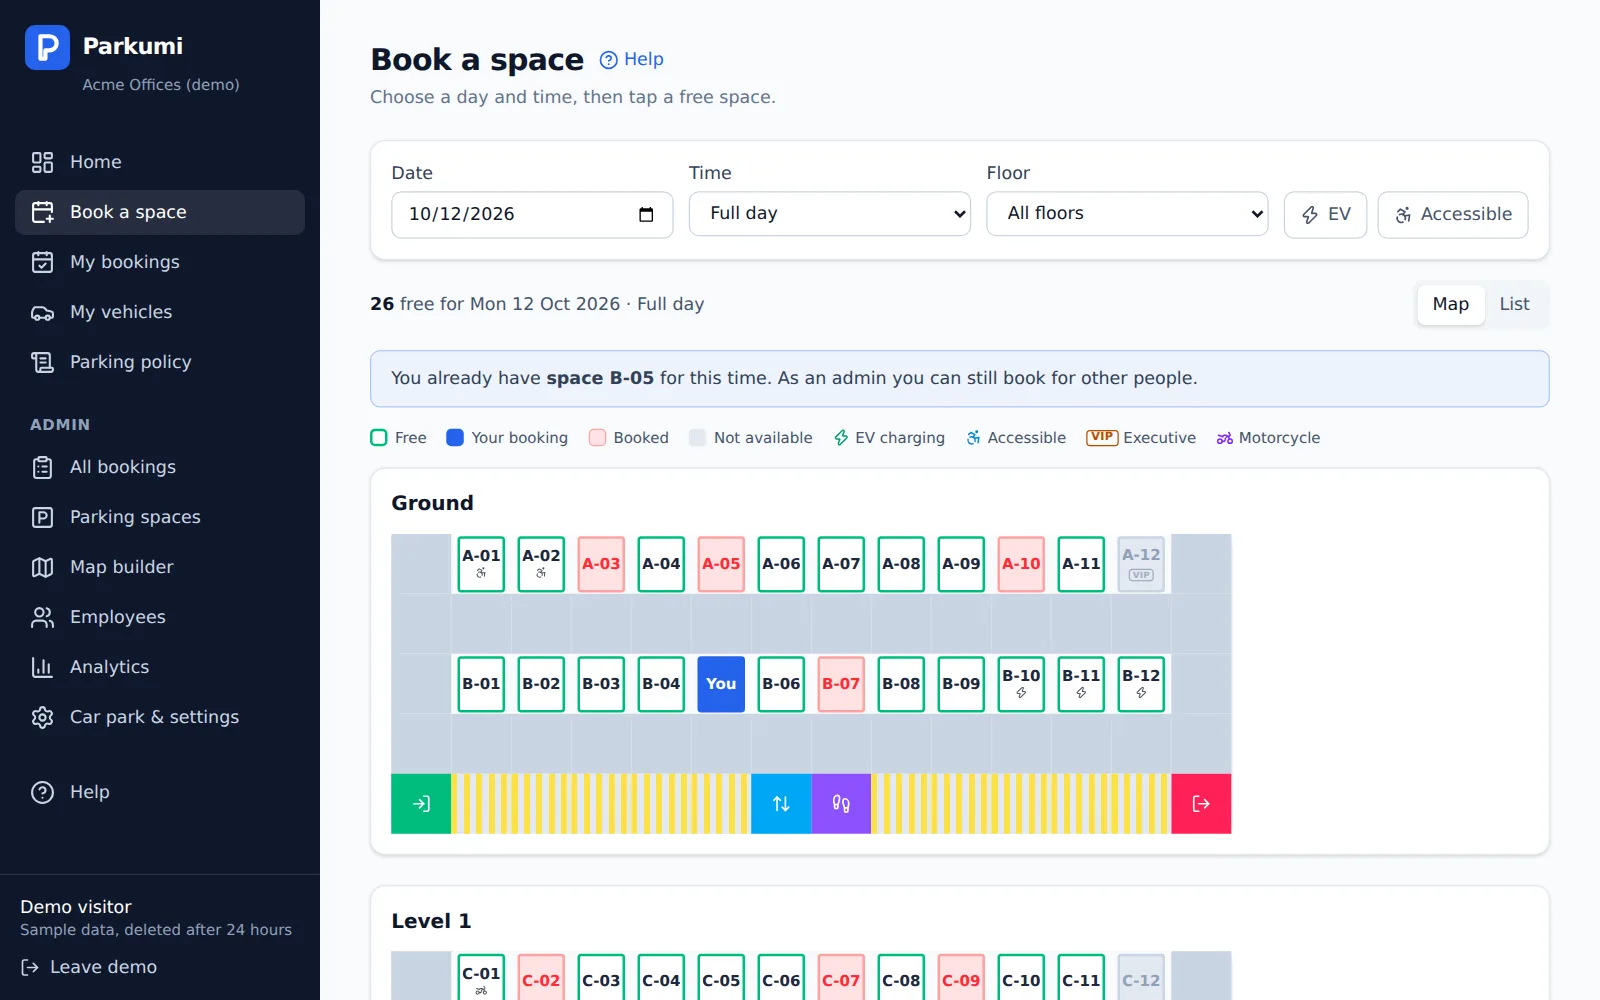Open Parking spaces admin page

click(160, 517)
